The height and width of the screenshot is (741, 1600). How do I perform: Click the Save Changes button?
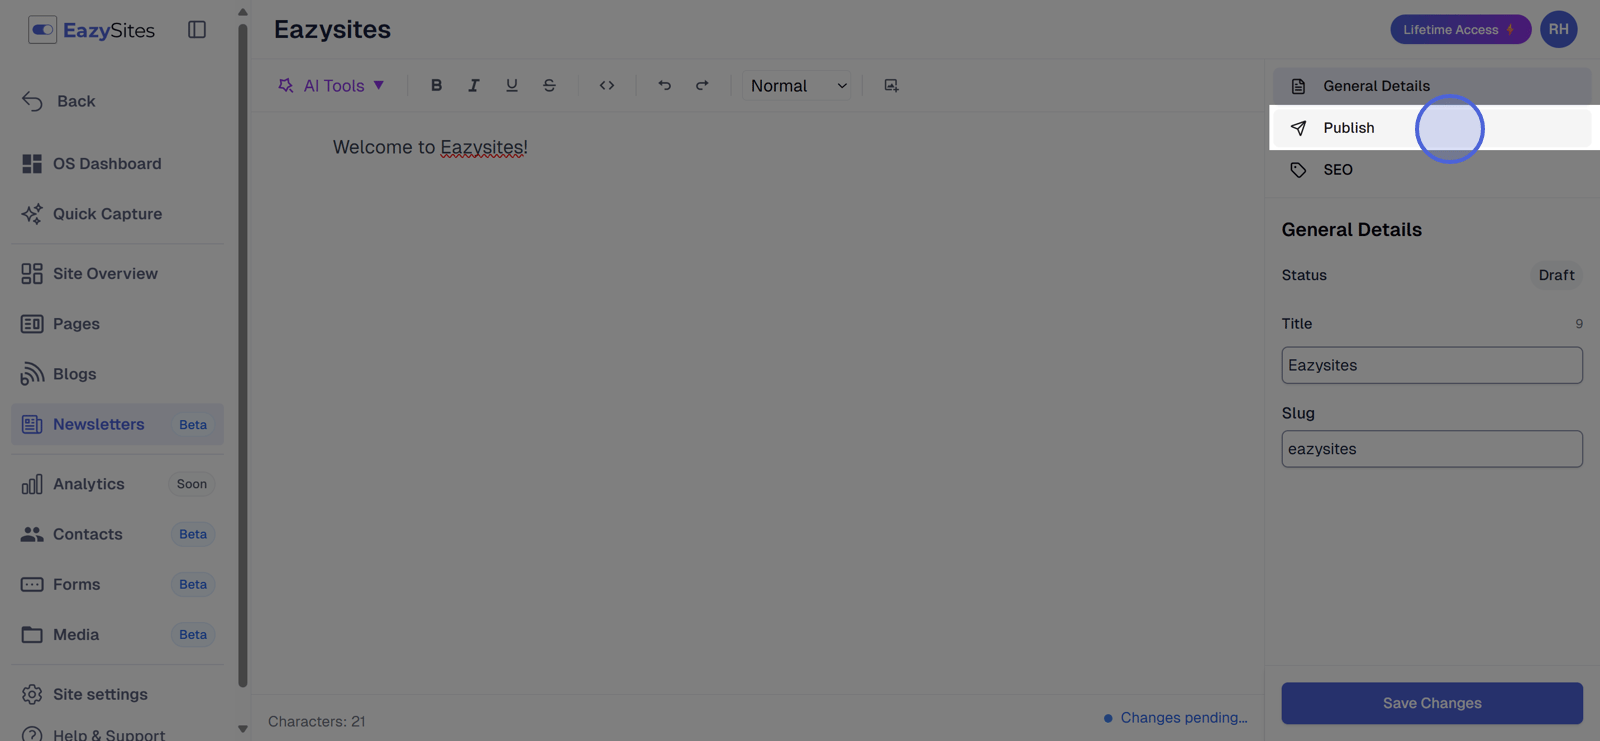coord(1432,703)
